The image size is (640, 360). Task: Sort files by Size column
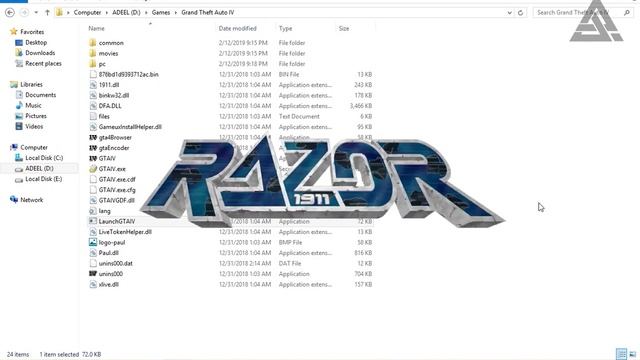point(344,29)
